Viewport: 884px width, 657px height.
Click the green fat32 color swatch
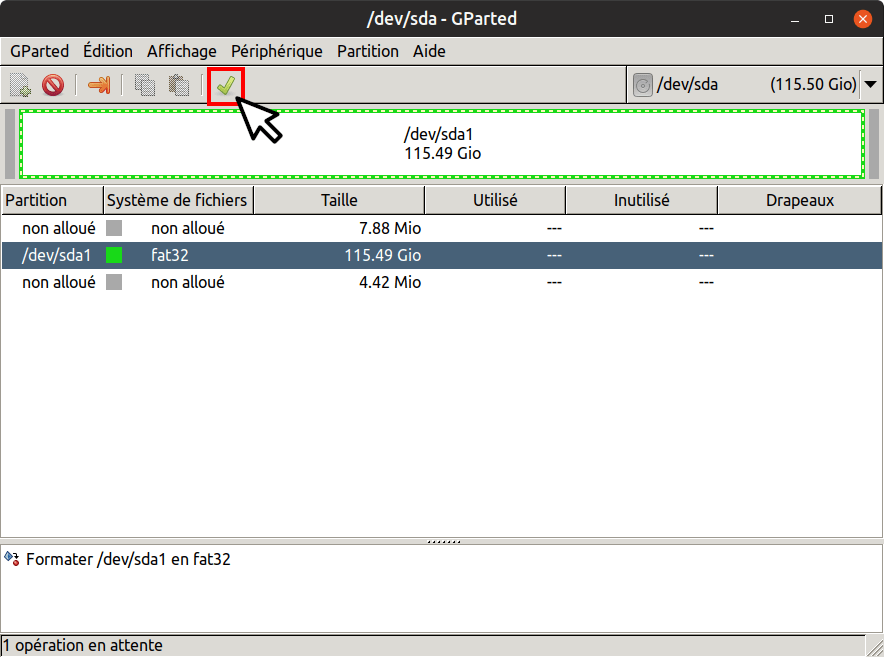(114, 255)
